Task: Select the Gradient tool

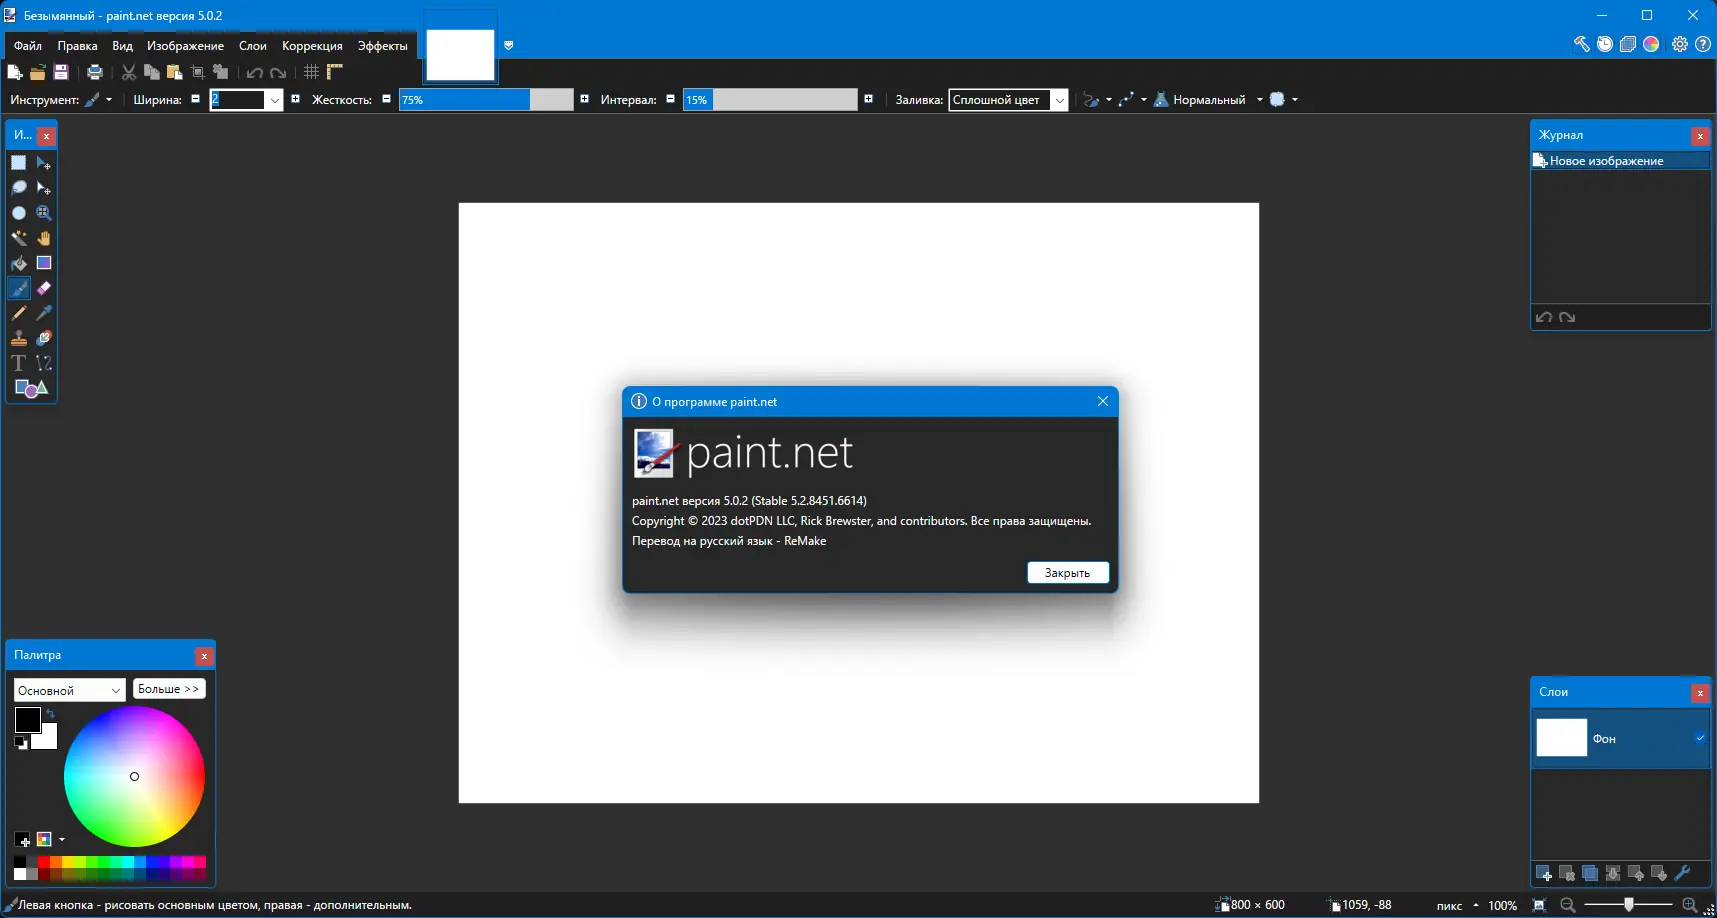Action: pos(44,263)
